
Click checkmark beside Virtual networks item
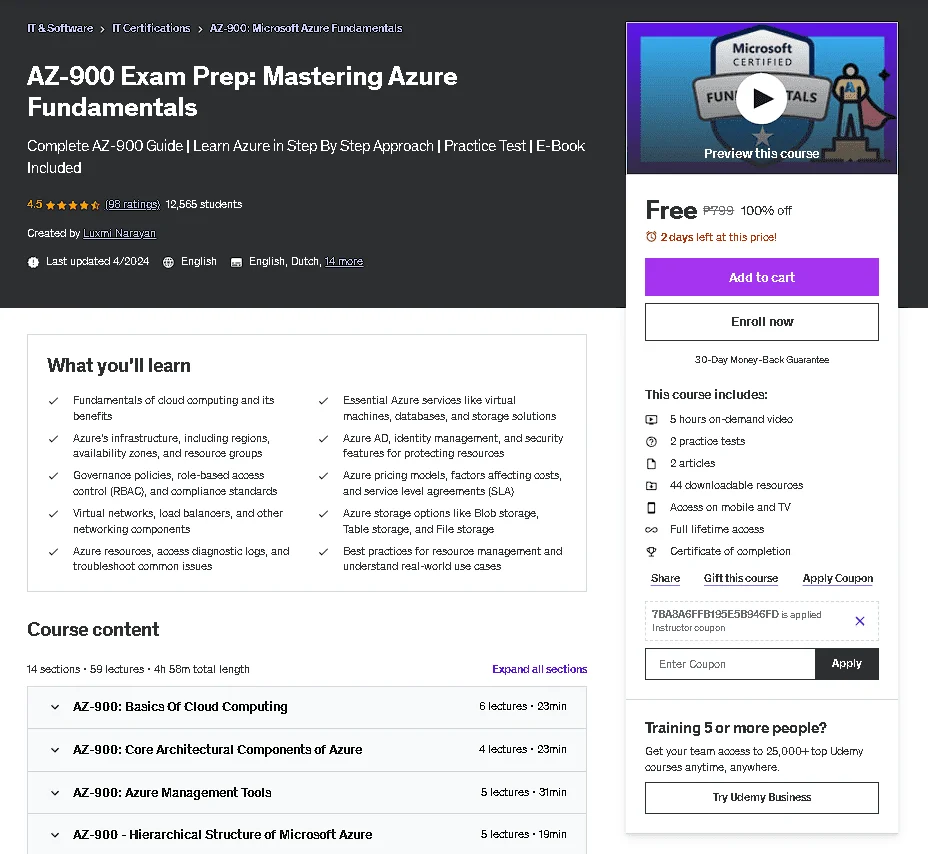tap(53, 514)
